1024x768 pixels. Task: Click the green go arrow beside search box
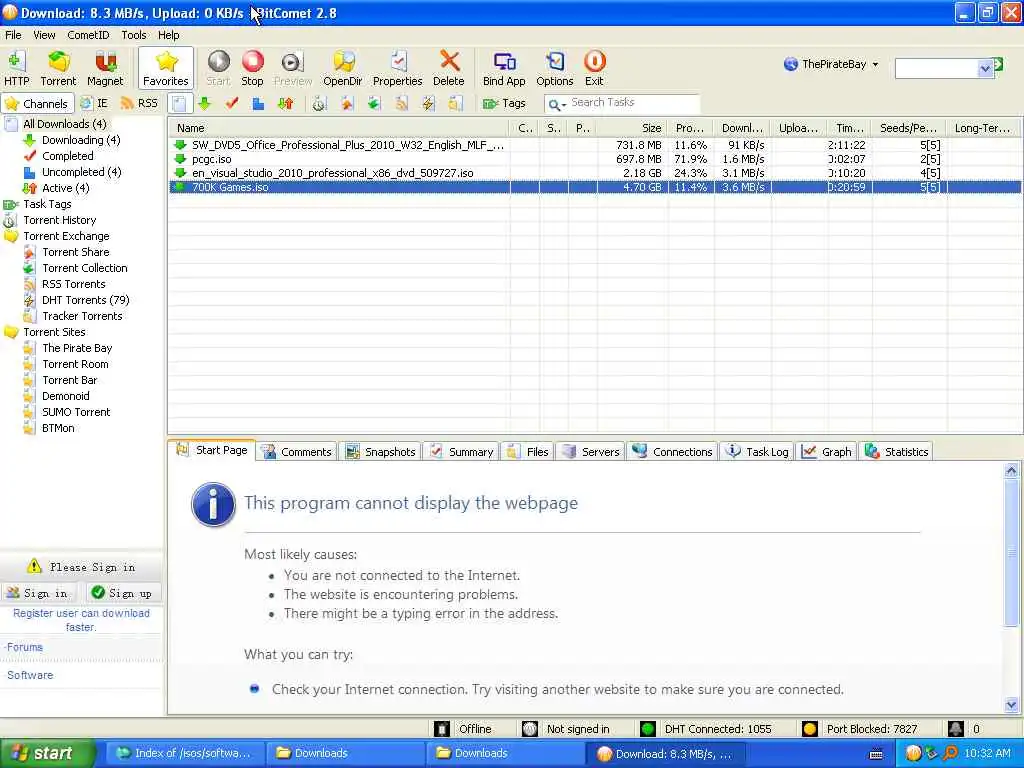point(999,64)
